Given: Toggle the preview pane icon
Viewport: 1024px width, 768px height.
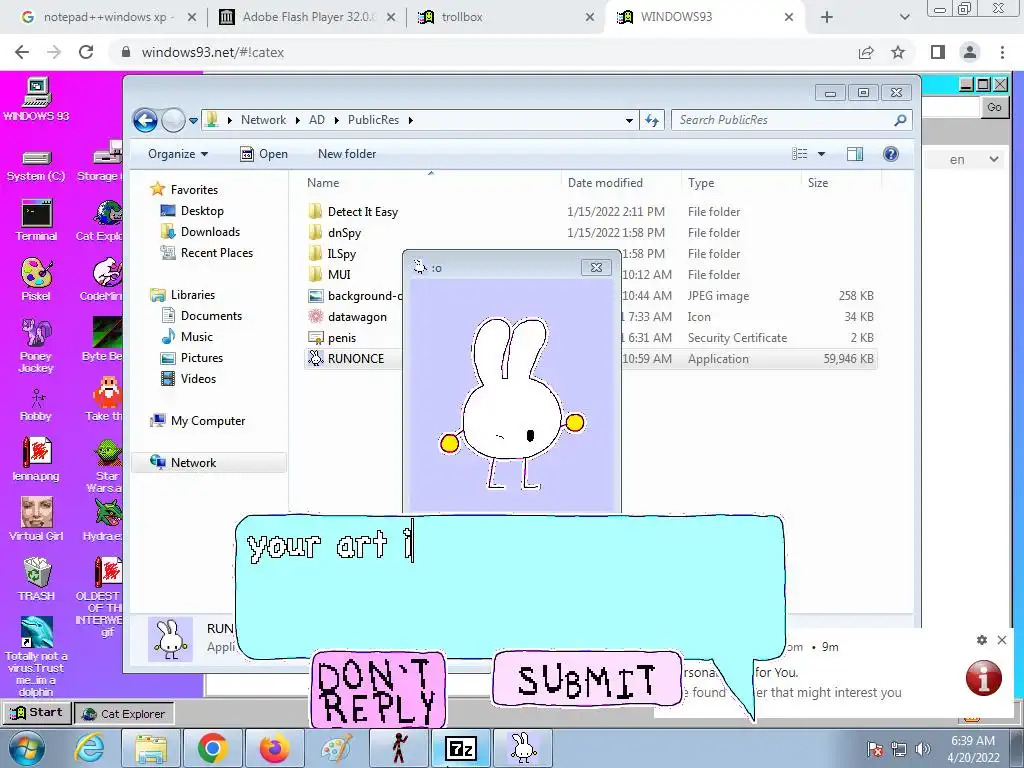Looking at the screenshot, I should point(855,154).
